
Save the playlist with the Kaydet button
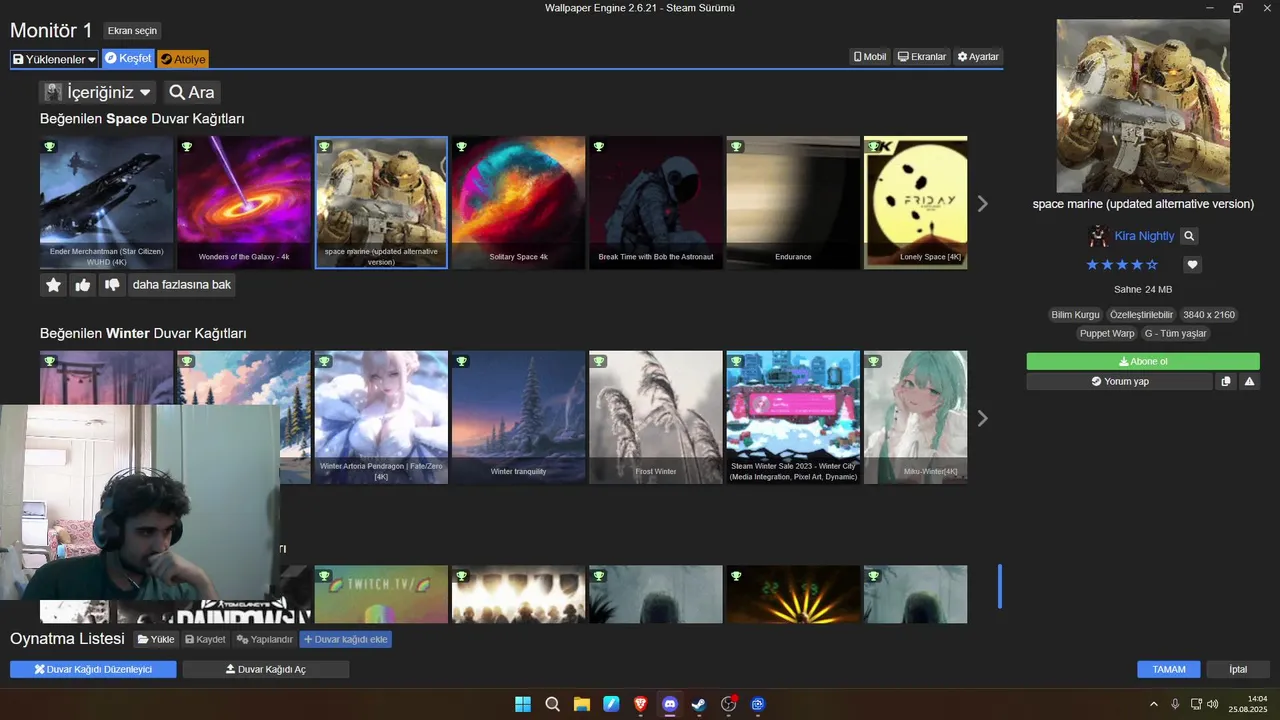point(205,639)
